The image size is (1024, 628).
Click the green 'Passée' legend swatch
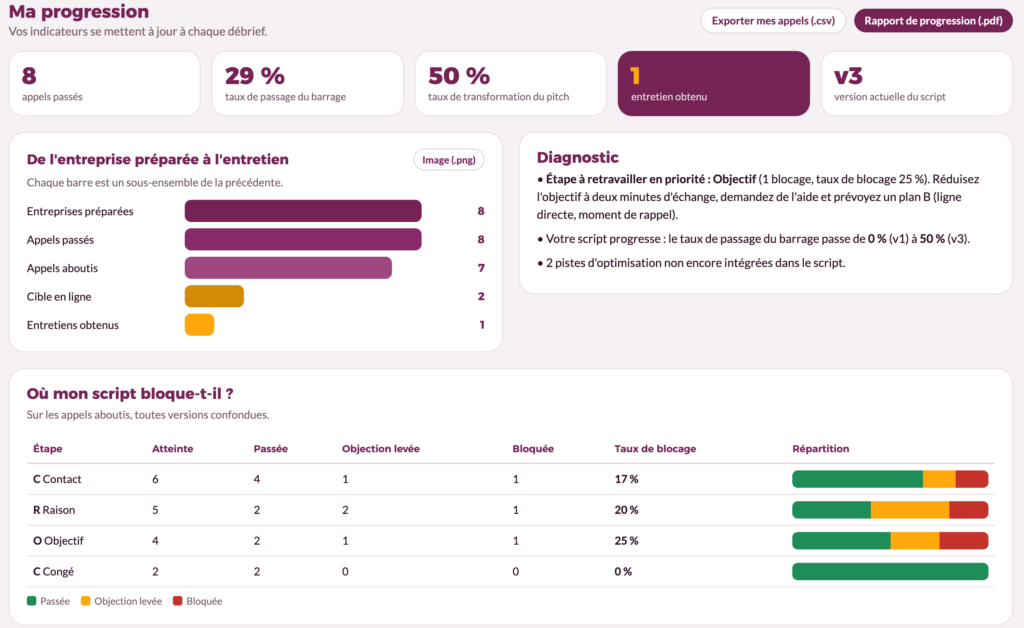click(x=31, y=601)
